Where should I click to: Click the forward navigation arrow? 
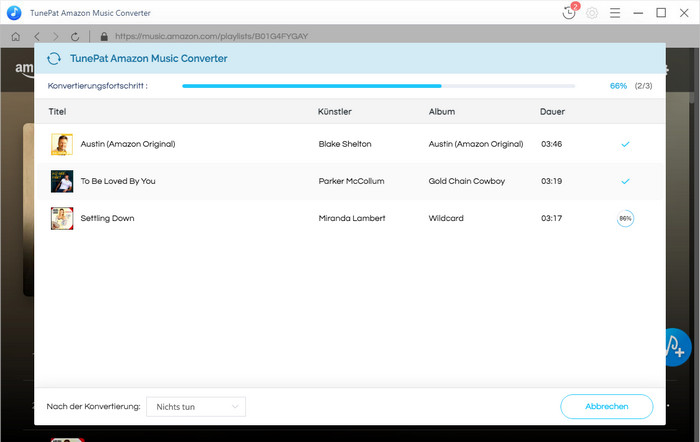55,37
